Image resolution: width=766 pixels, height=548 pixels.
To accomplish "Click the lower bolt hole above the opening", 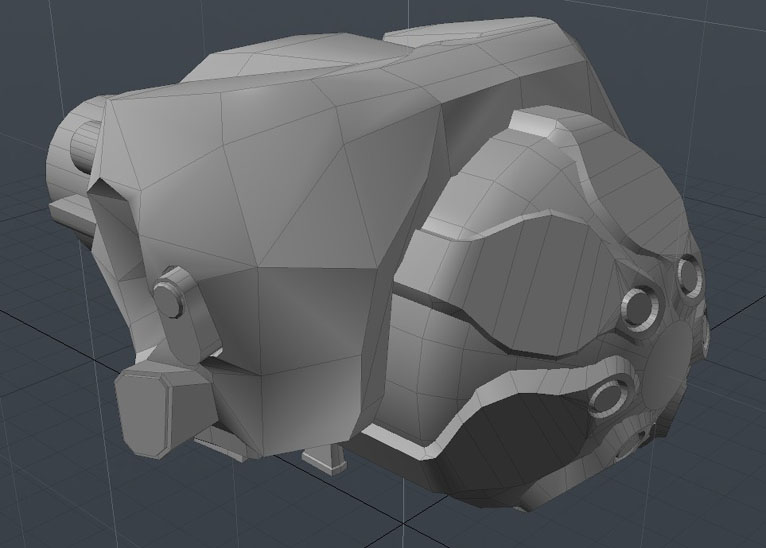I will tap(610, 397).
